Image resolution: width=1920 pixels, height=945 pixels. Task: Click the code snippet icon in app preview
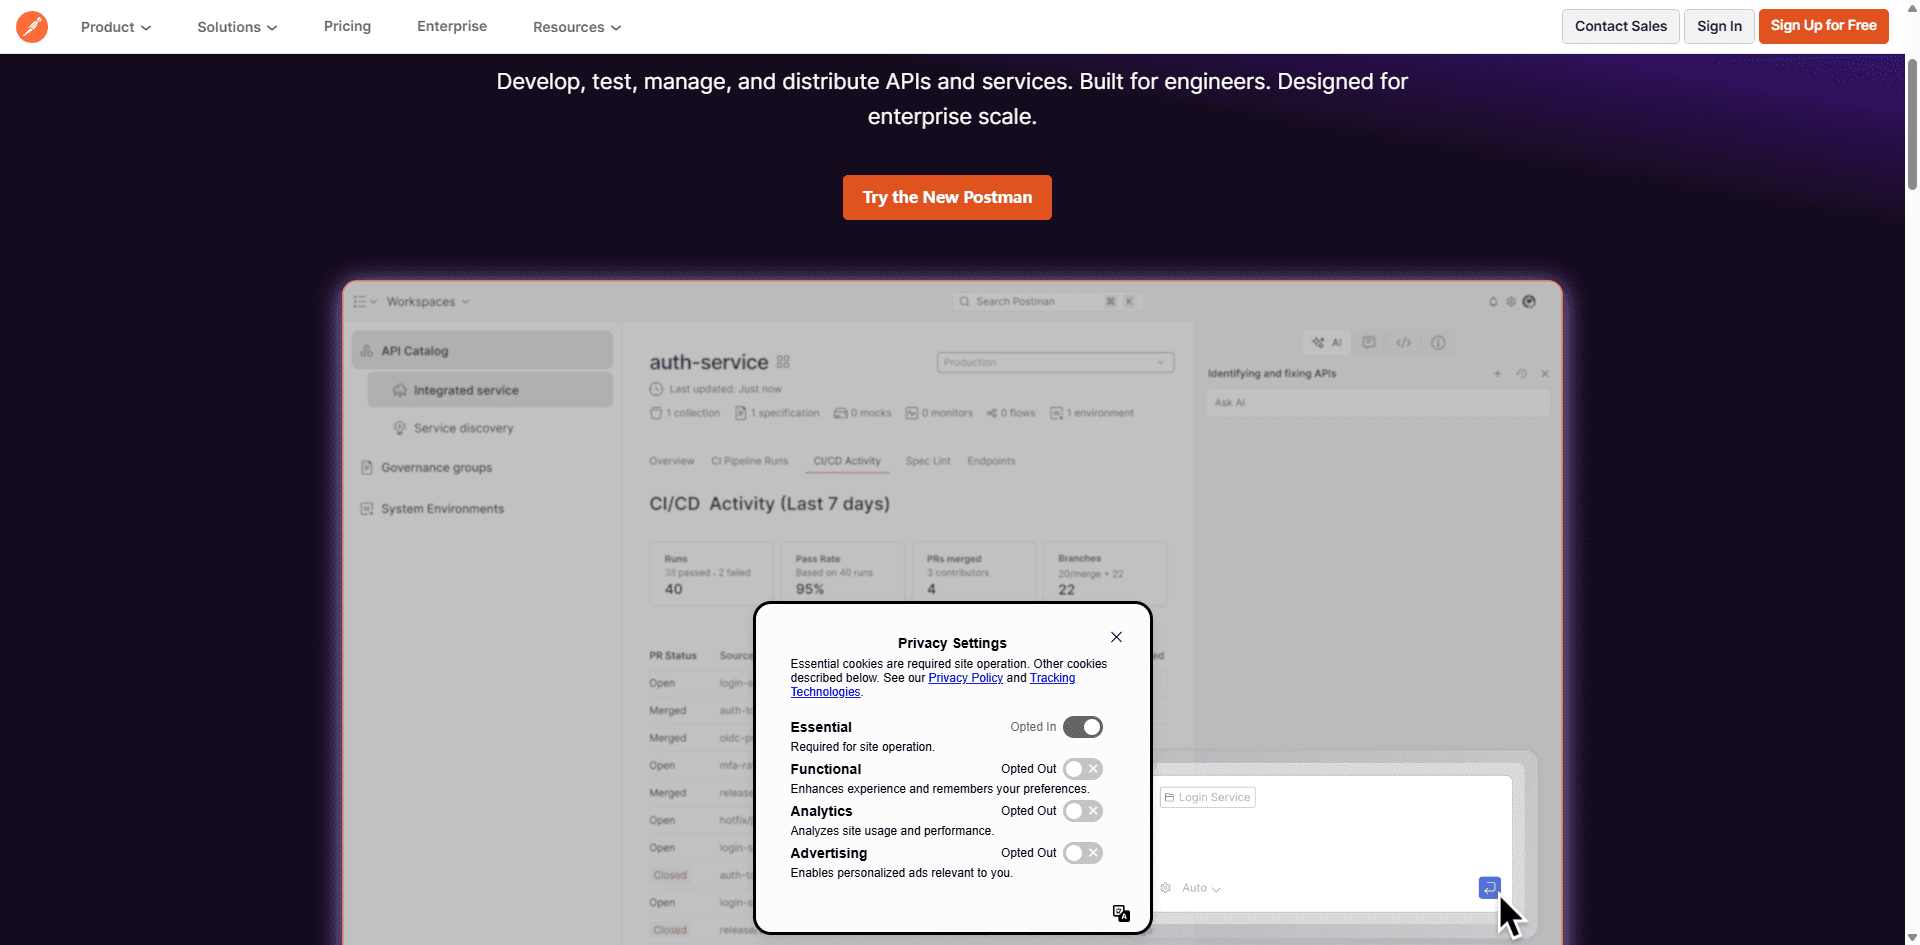1404,343
